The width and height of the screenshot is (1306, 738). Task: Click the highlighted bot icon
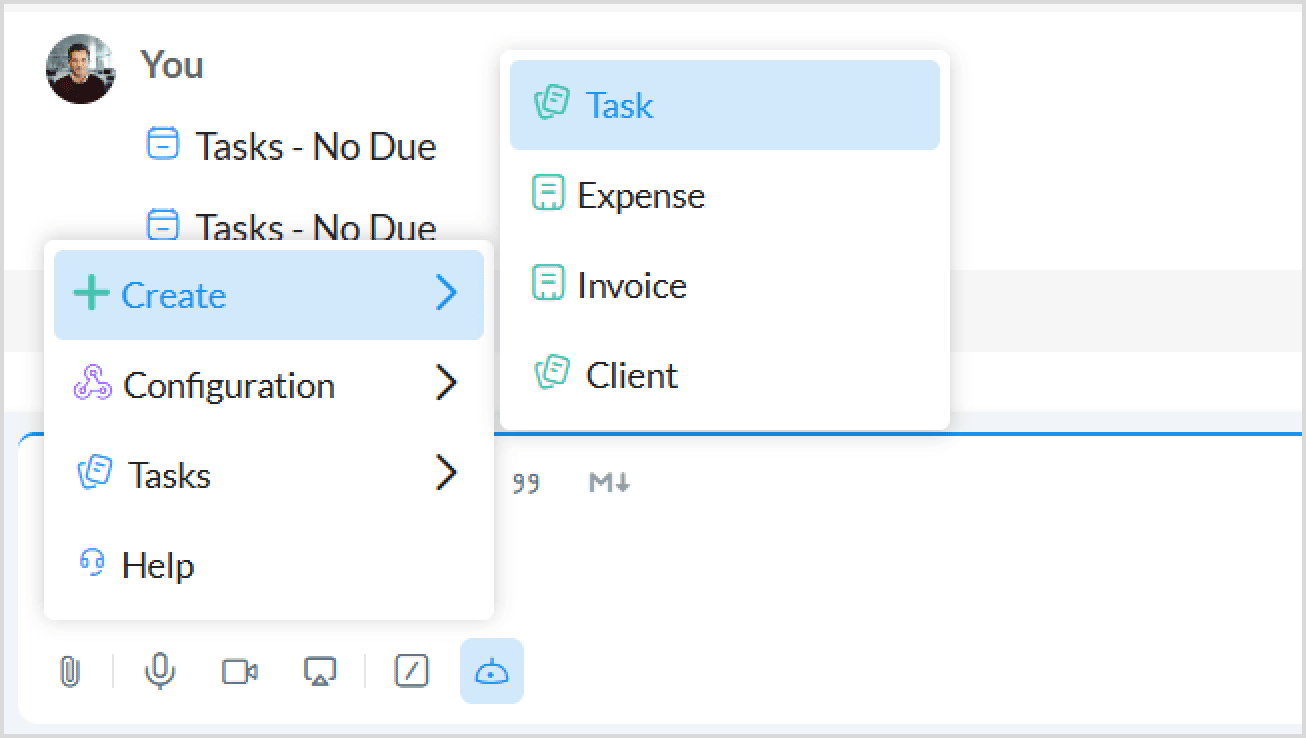(491, 672)
